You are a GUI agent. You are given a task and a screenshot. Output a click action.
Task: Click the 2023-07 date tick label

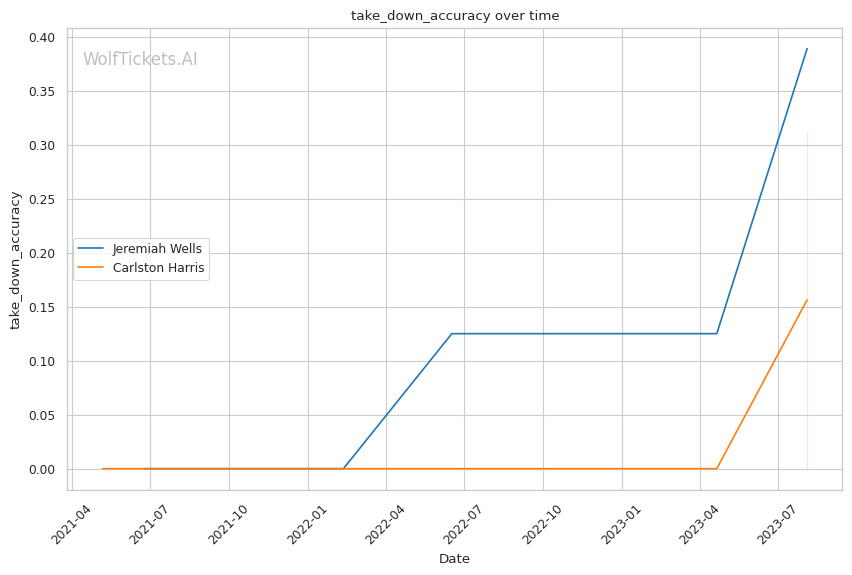pyautogui.click(x=778, y=522)
